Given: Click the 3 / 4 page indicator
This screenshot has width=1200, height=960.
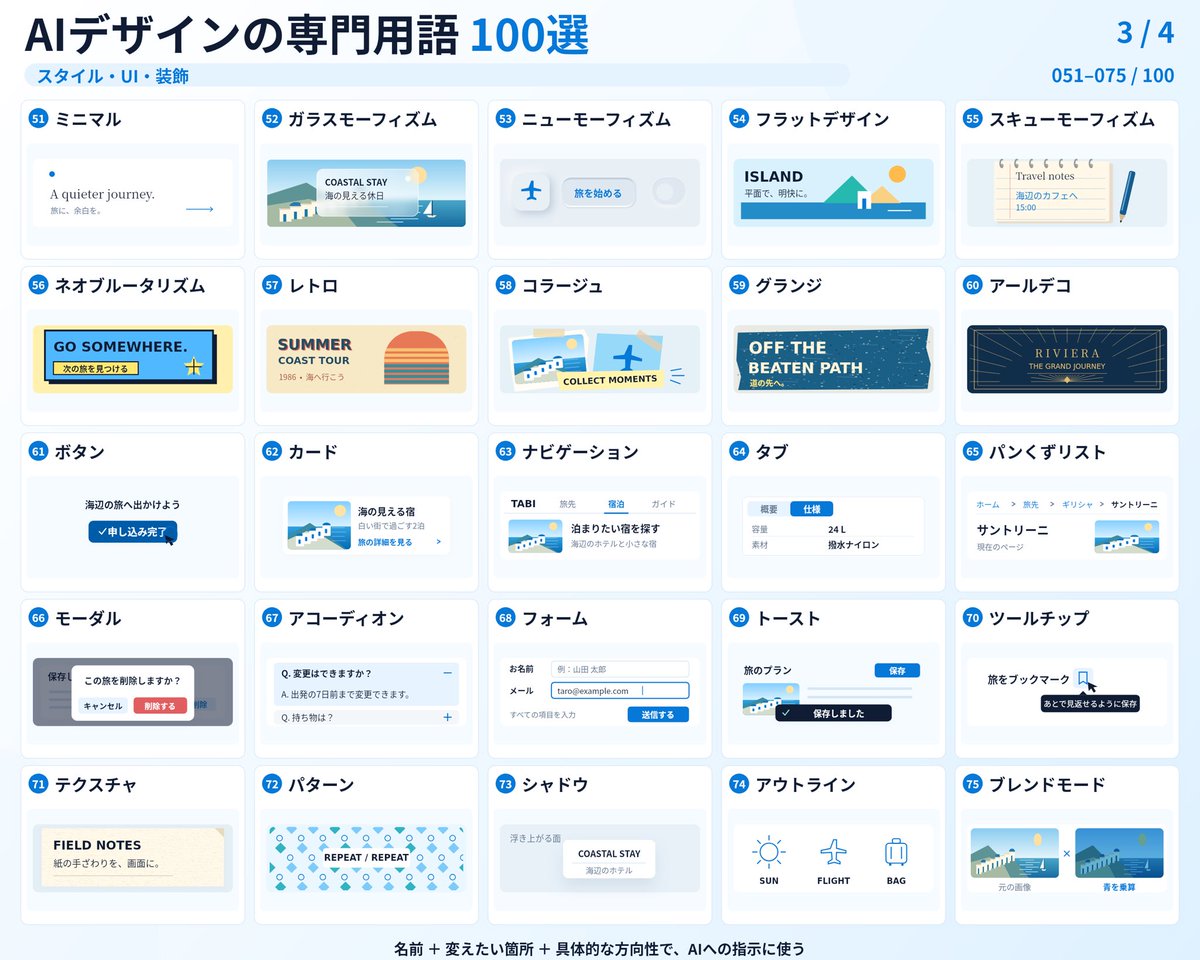Looking at the screenshot, I should pos(1145,32).
